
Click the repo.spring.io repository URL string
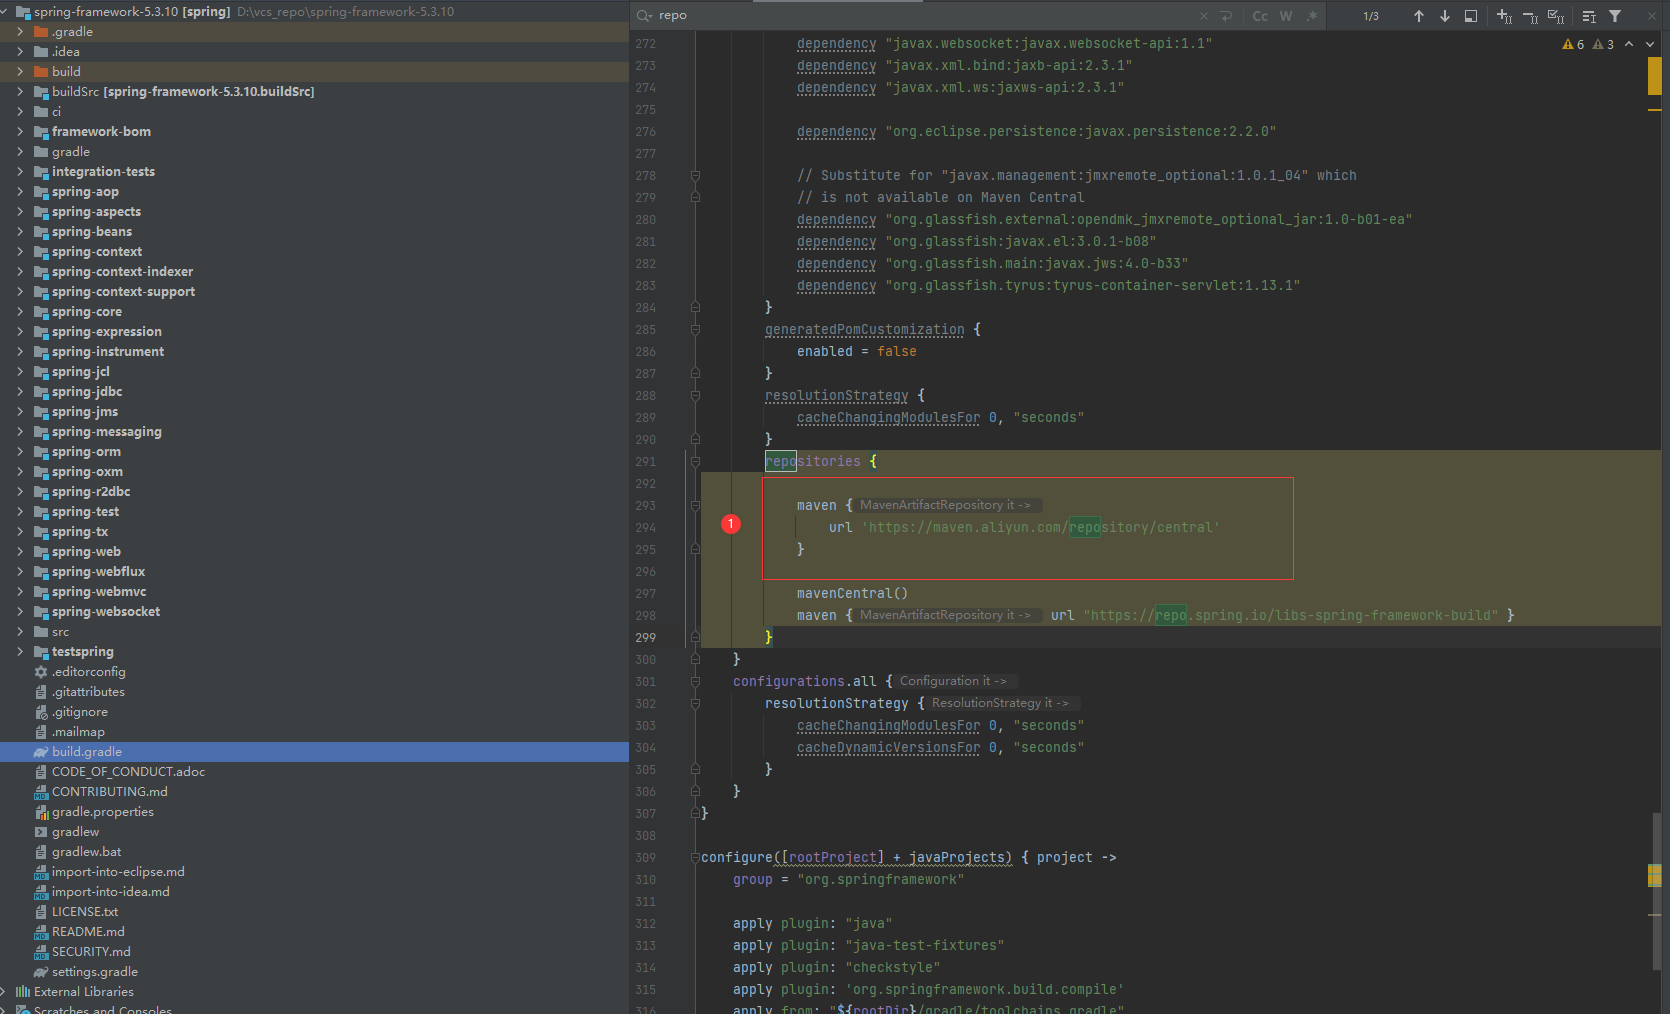tap(1291, 616)
